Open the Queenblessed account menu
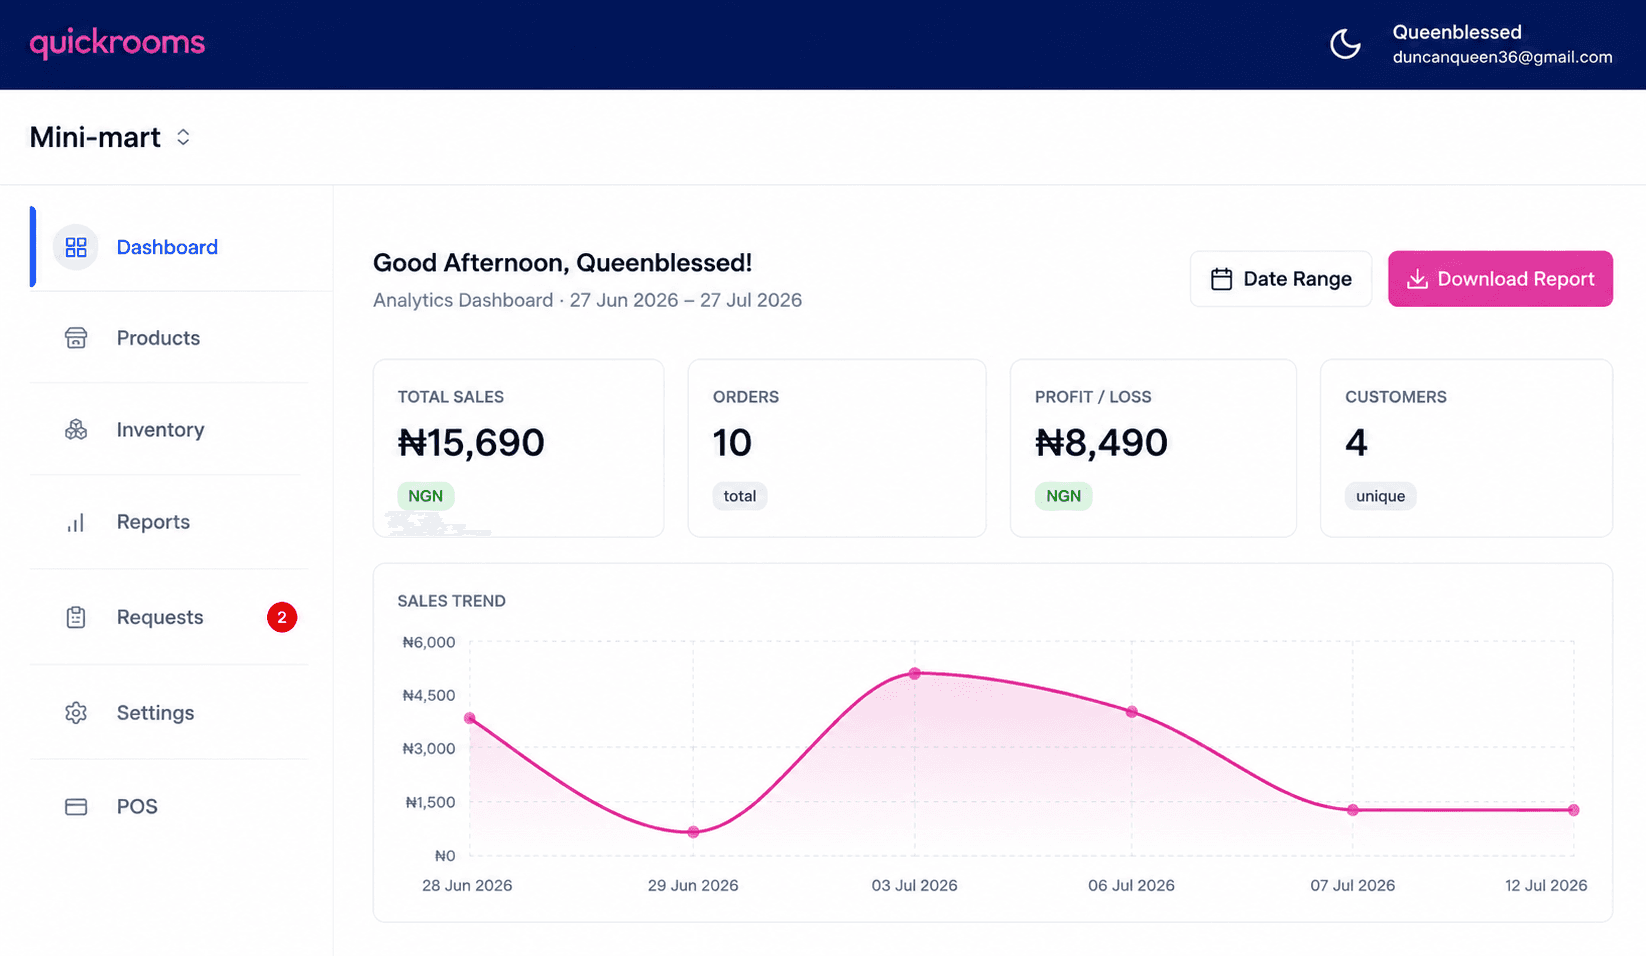This screenshot has width=1646, height=956. pyautogui.click(x=1502, y=44)
